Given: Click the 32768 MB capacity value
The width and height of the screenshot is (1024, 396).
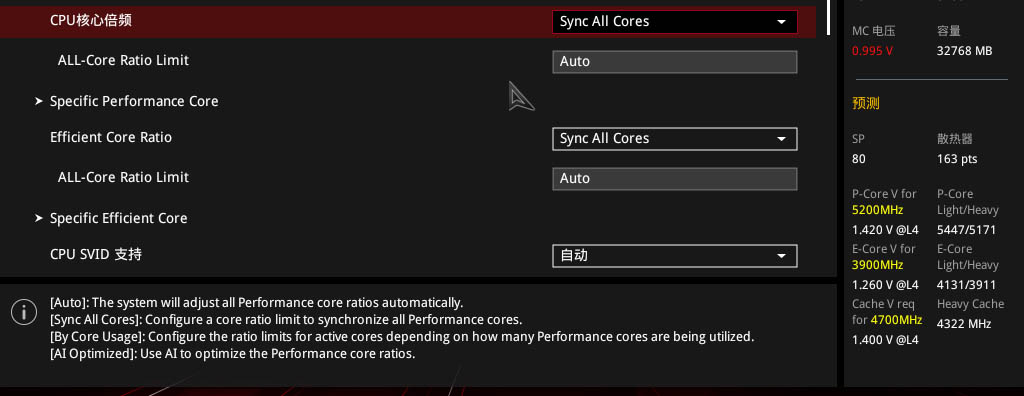Looking at the screenshot, I should tap(965, 51).
